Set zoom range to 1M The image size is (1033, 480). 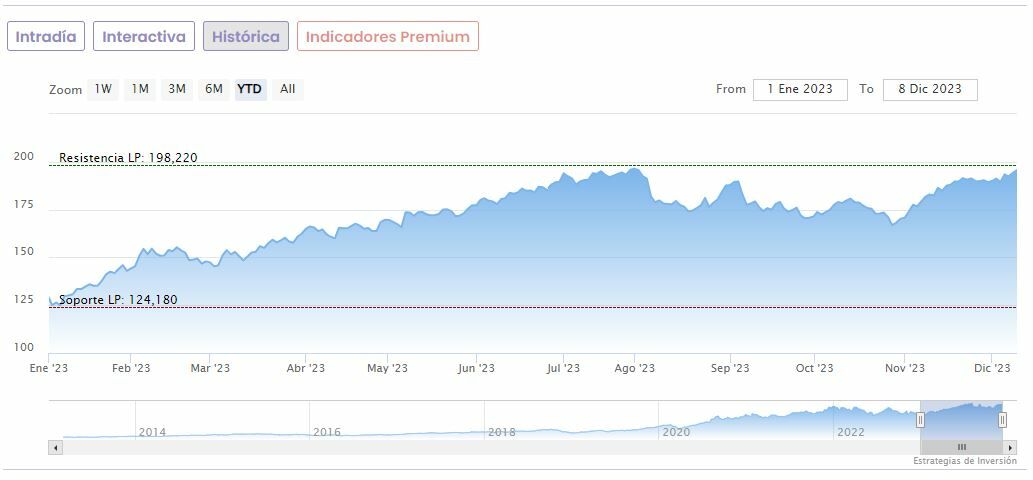click(x=140, y=89)
